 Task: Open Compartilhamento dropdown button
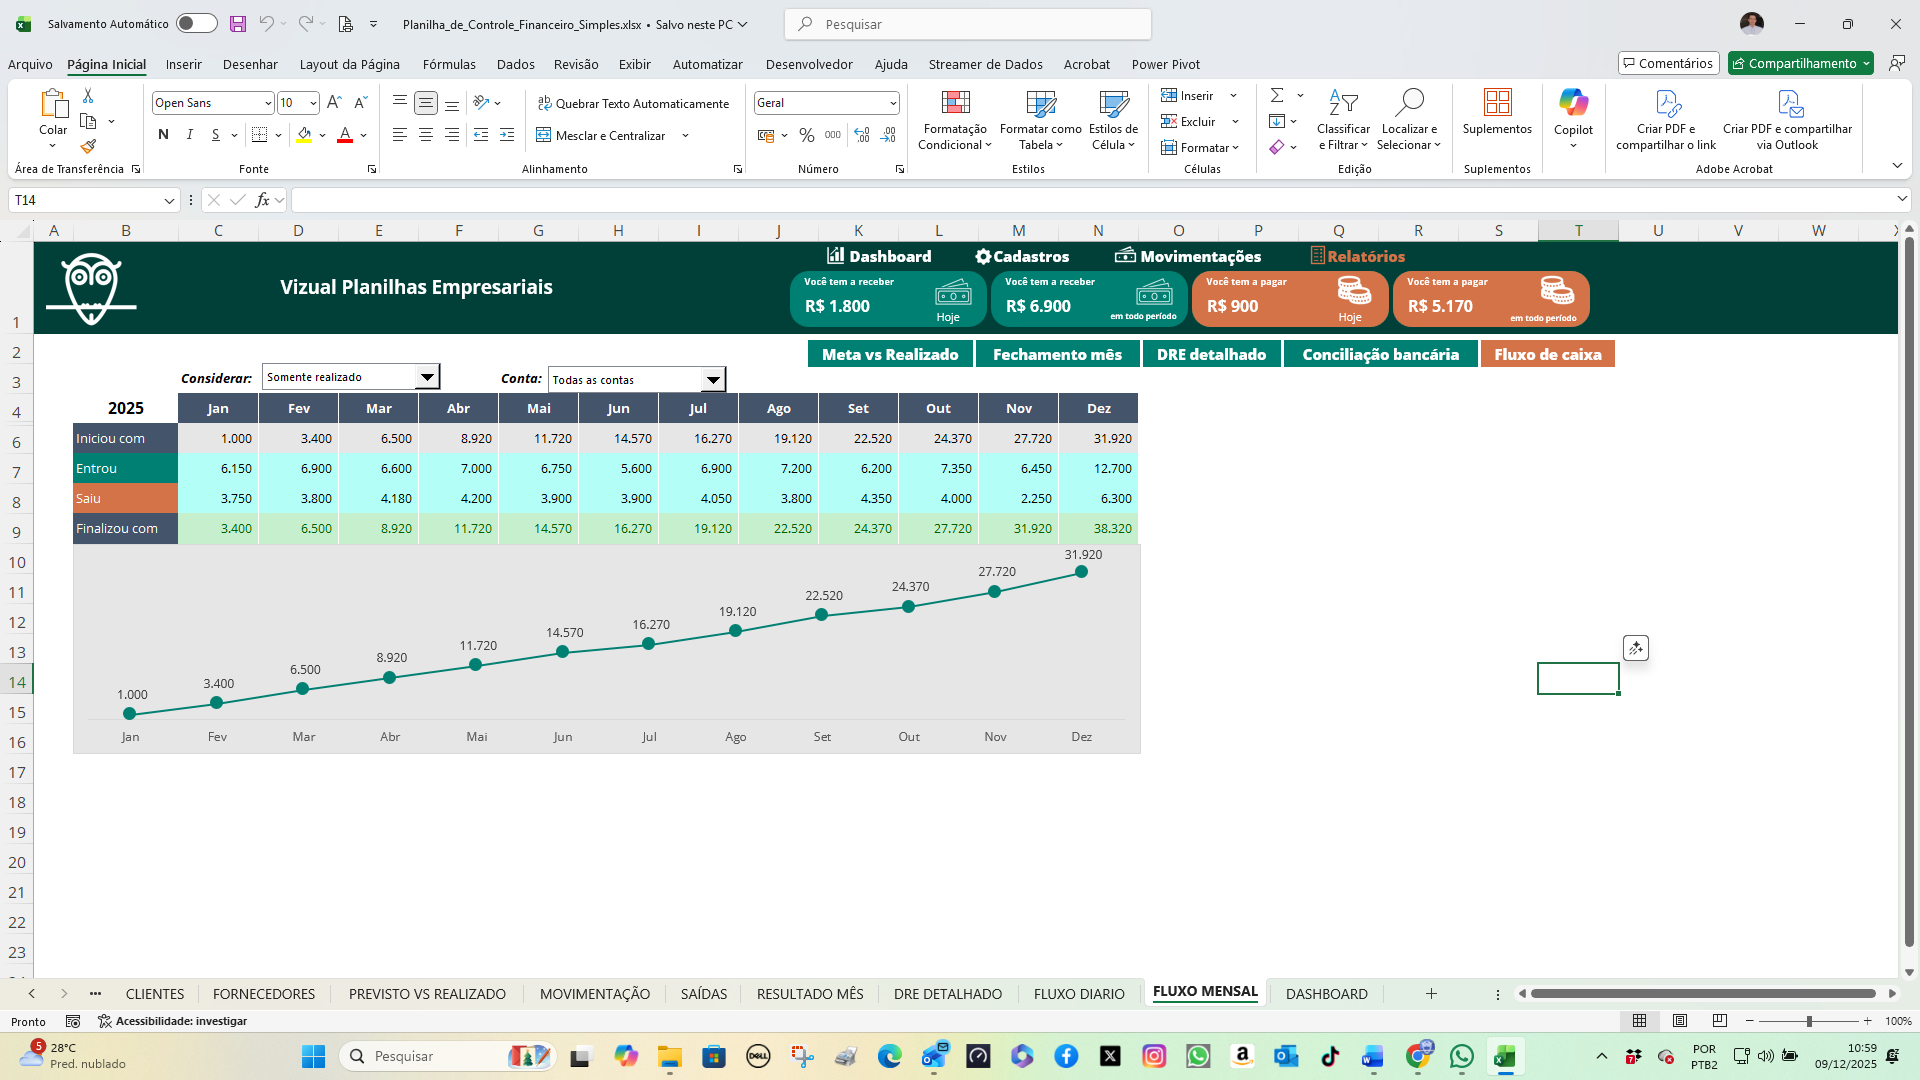tap(1801, 63)
